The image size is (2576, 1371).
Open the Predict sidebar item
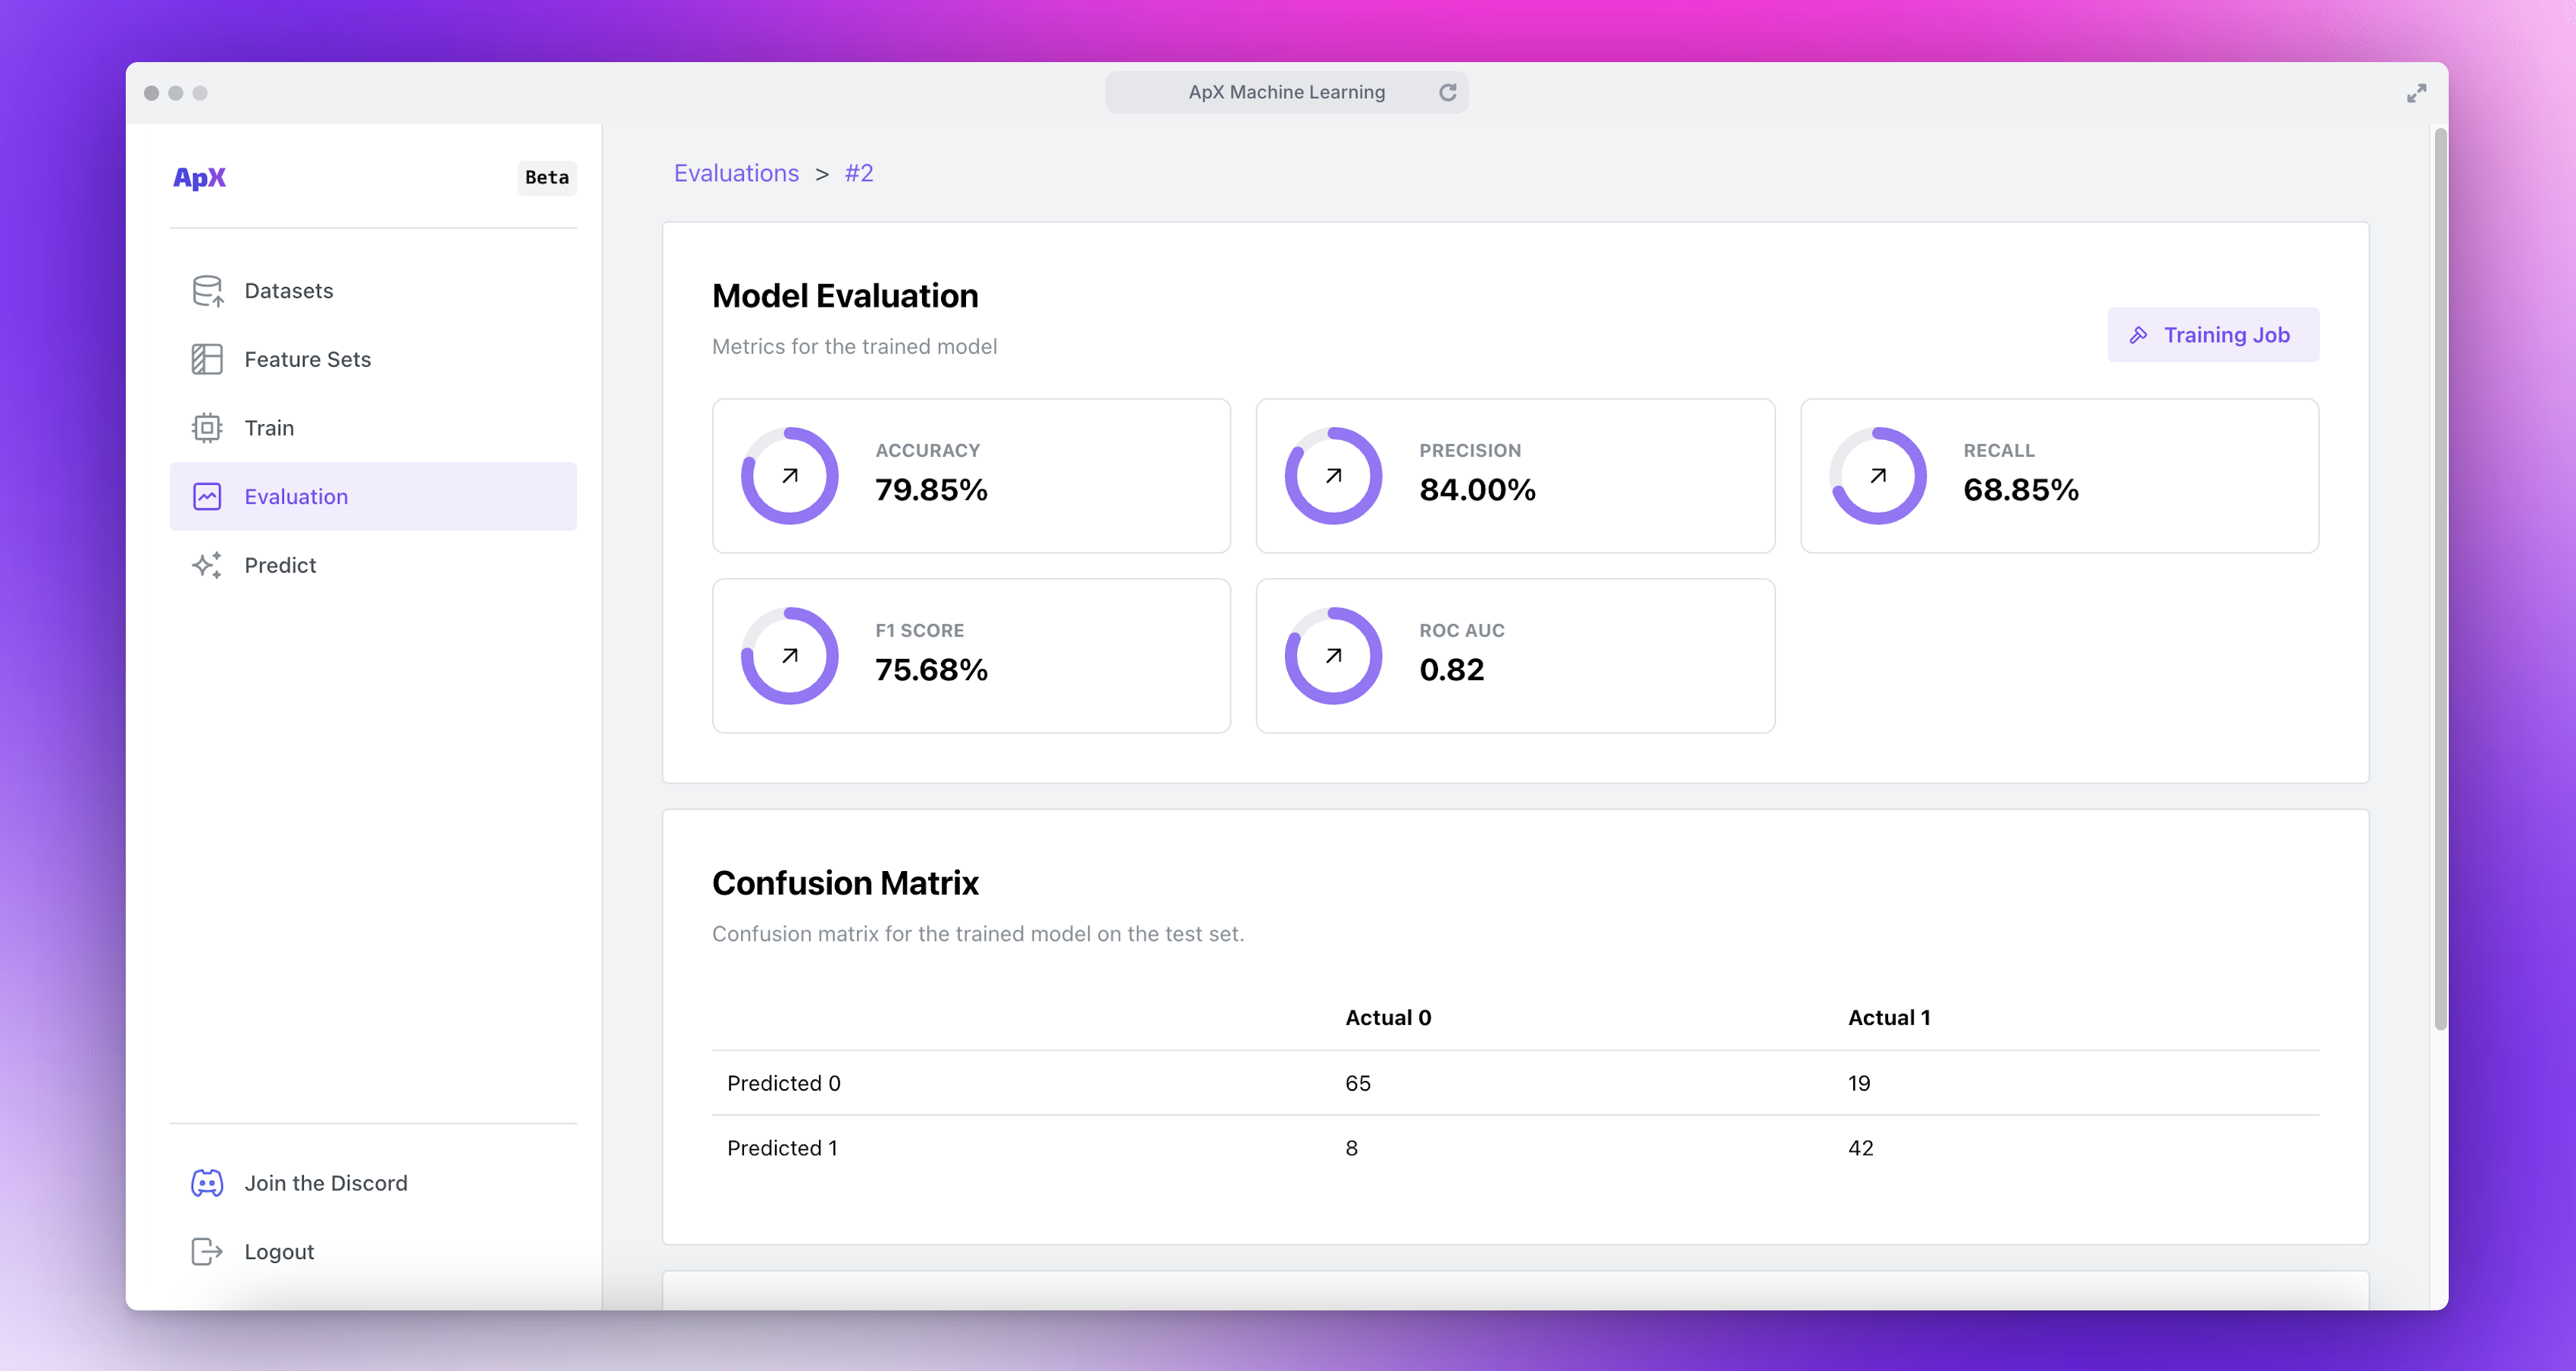pos(280,565)
